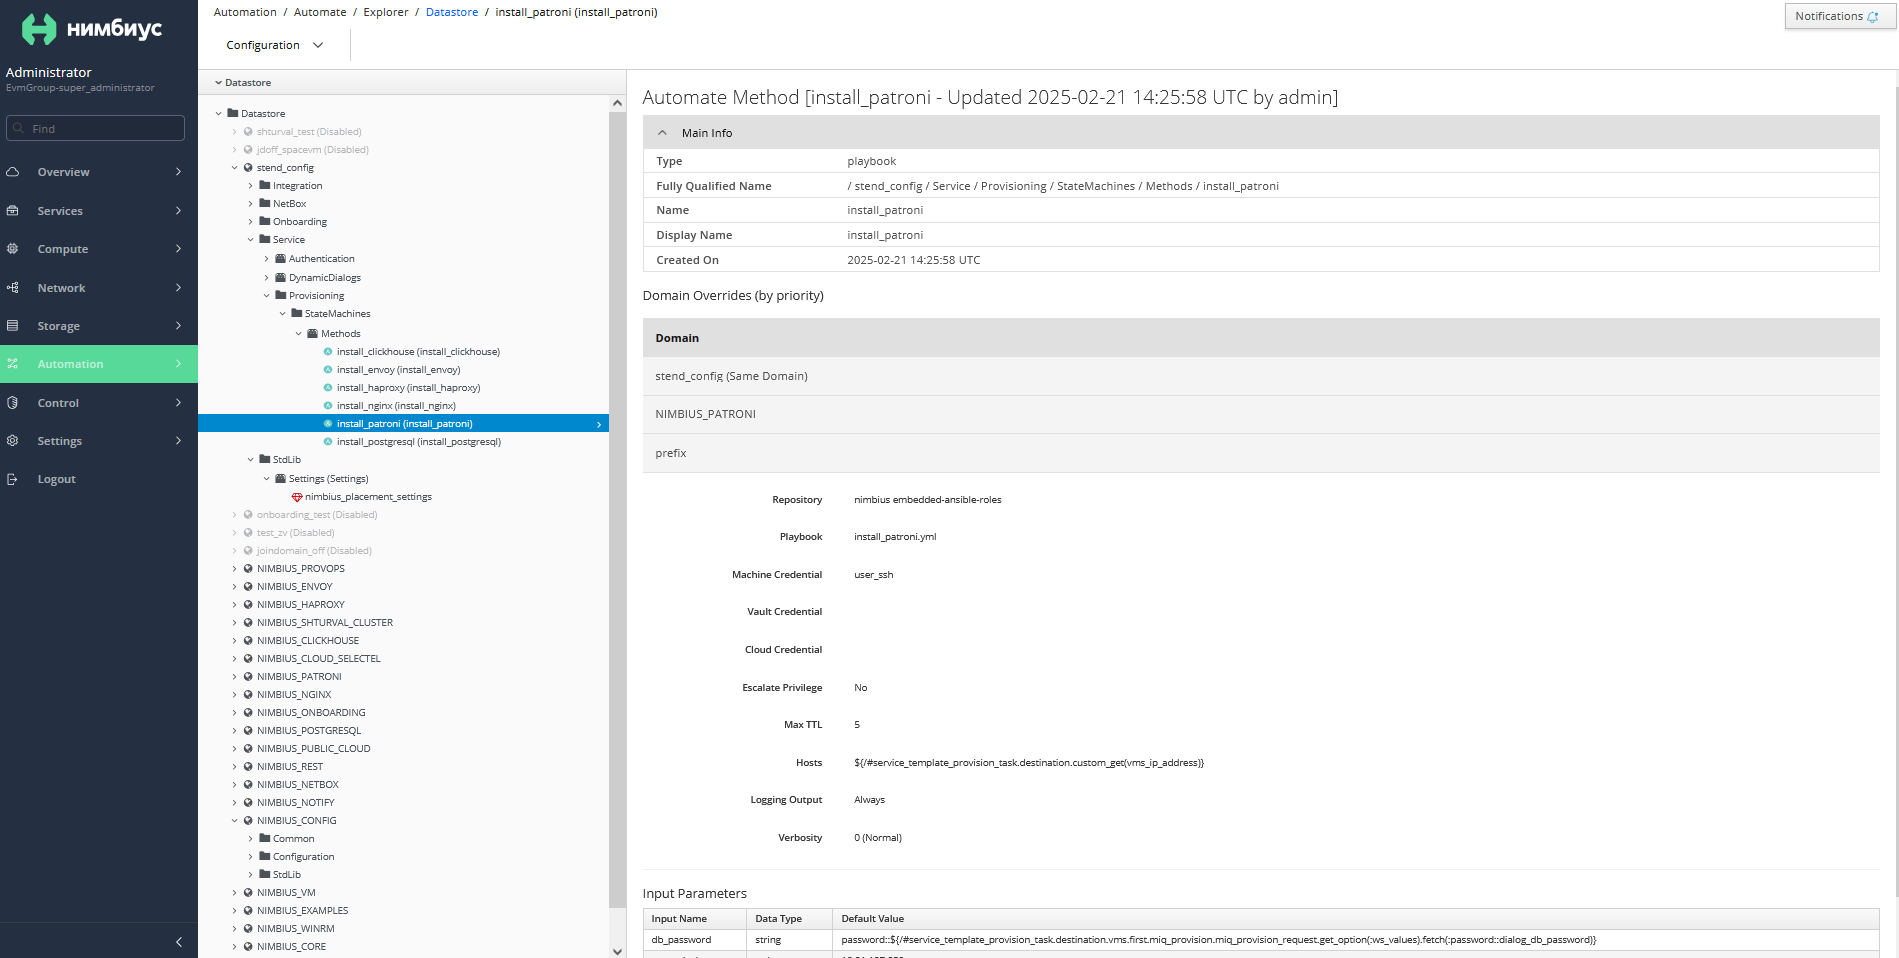The width and height of the screenshot is (1899, 958).
Task: Open the Overview menu
Action: tap(99, 172)
